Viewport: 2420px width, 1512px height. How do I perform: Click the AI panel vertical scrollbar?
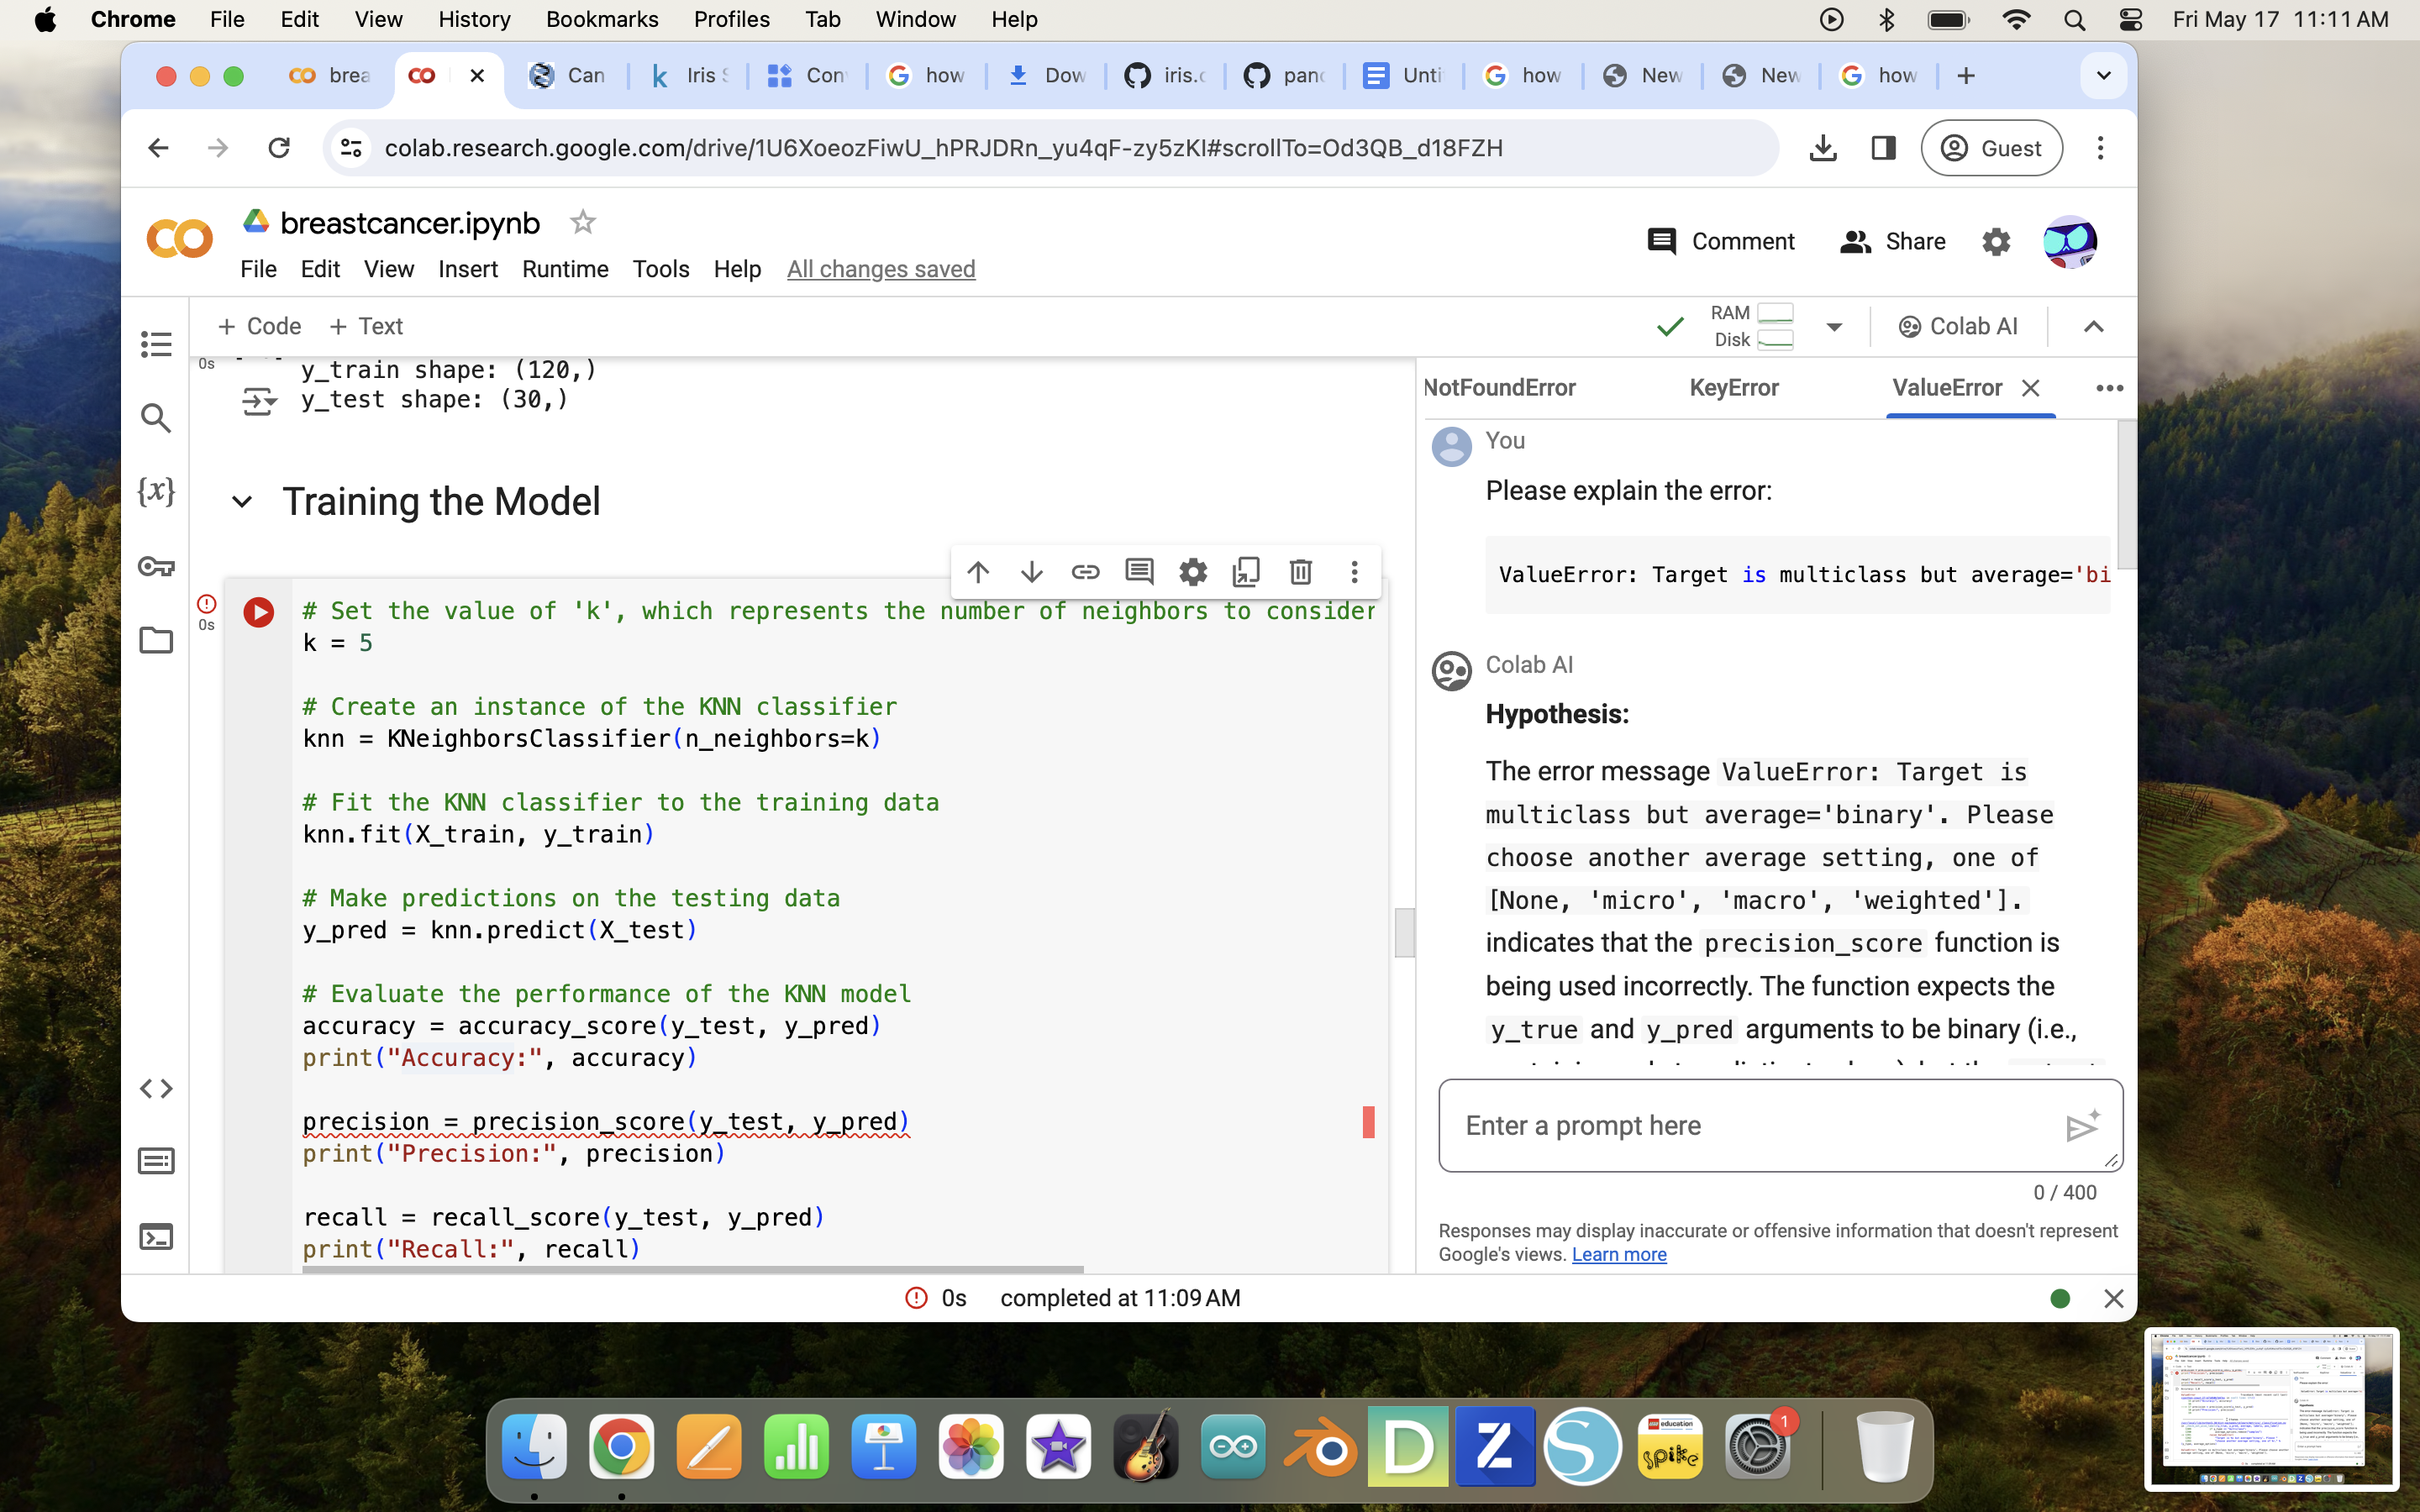pos(2126,495)
